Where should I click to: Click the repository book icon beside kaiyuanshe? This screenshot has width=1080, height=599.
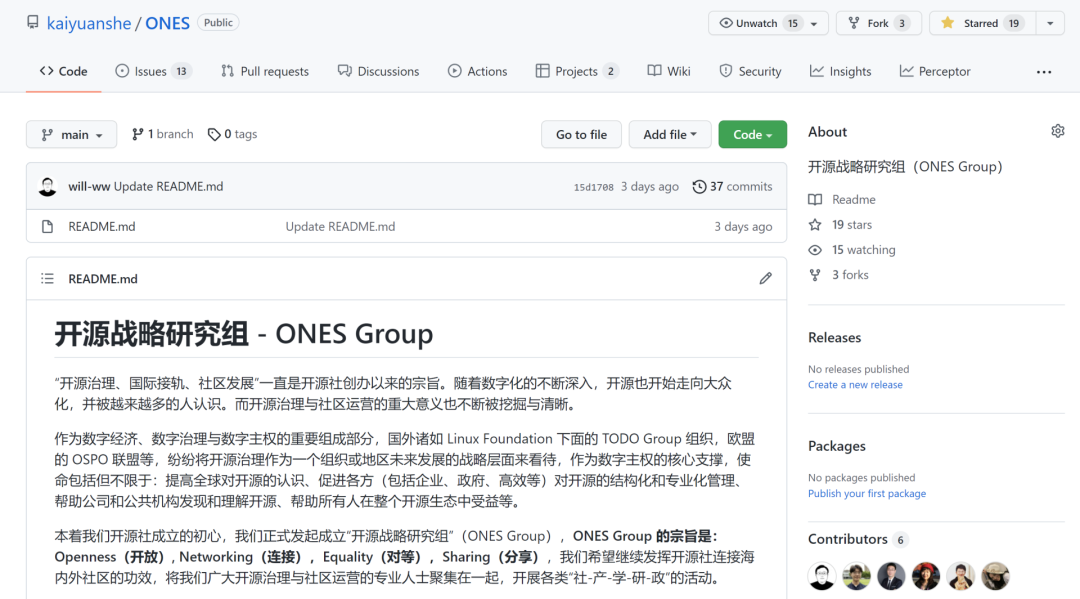[x=32, y=23]
